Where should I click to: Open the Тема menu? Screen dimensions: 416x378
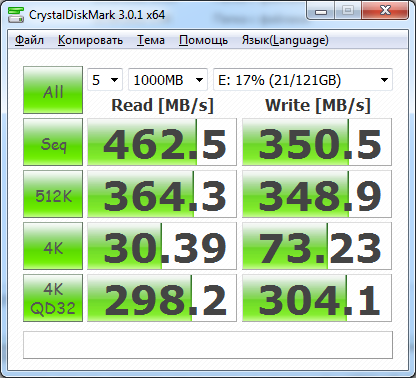151,40
